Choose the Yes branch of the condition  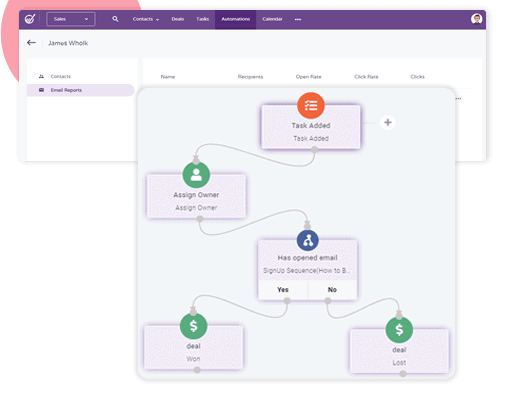click(283, 290)
